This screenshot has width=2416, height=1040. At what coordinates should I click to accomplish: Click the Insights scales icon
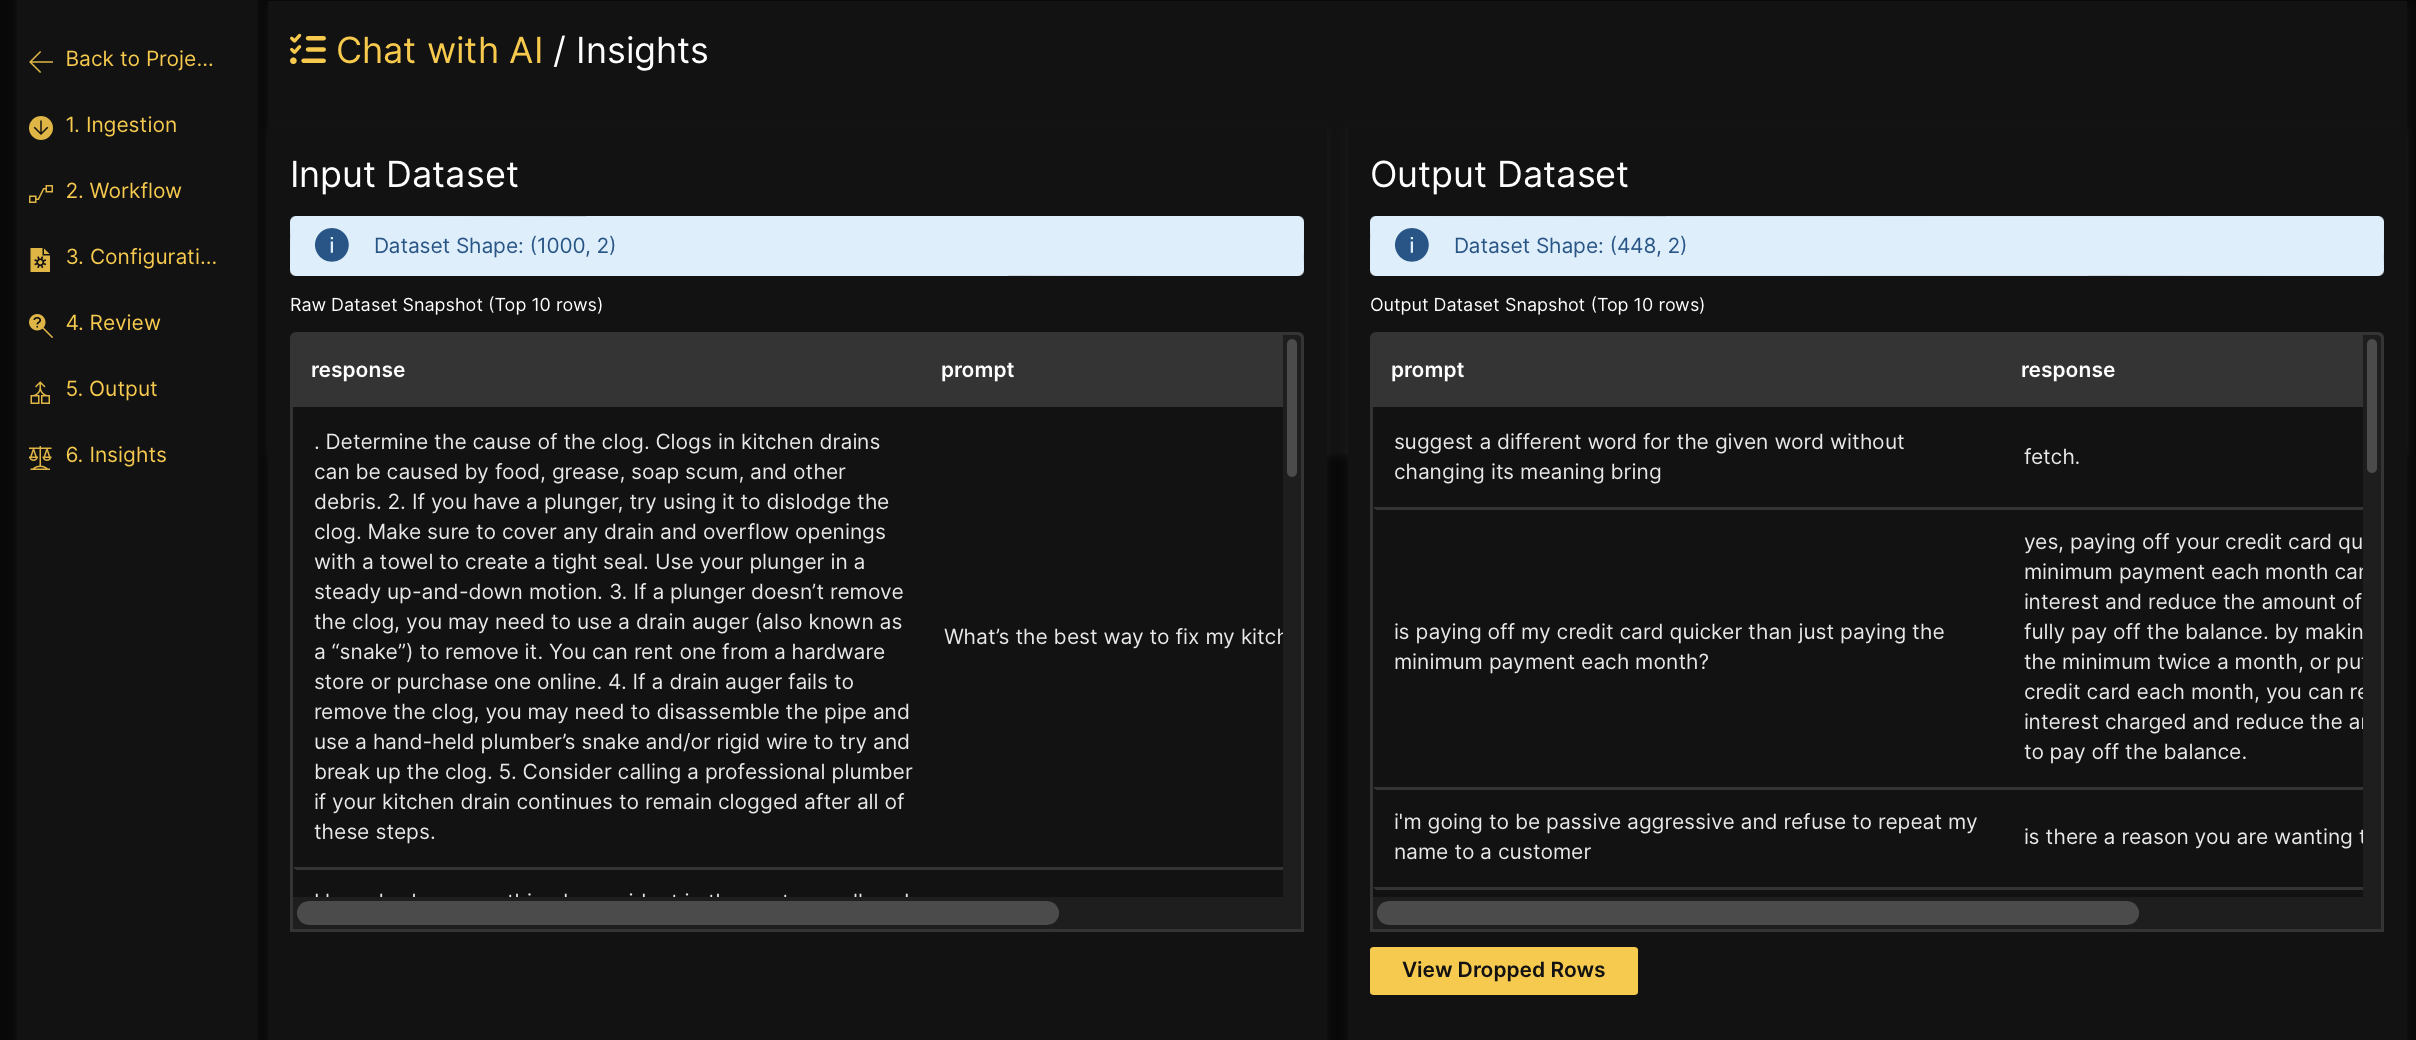point(40,457)
